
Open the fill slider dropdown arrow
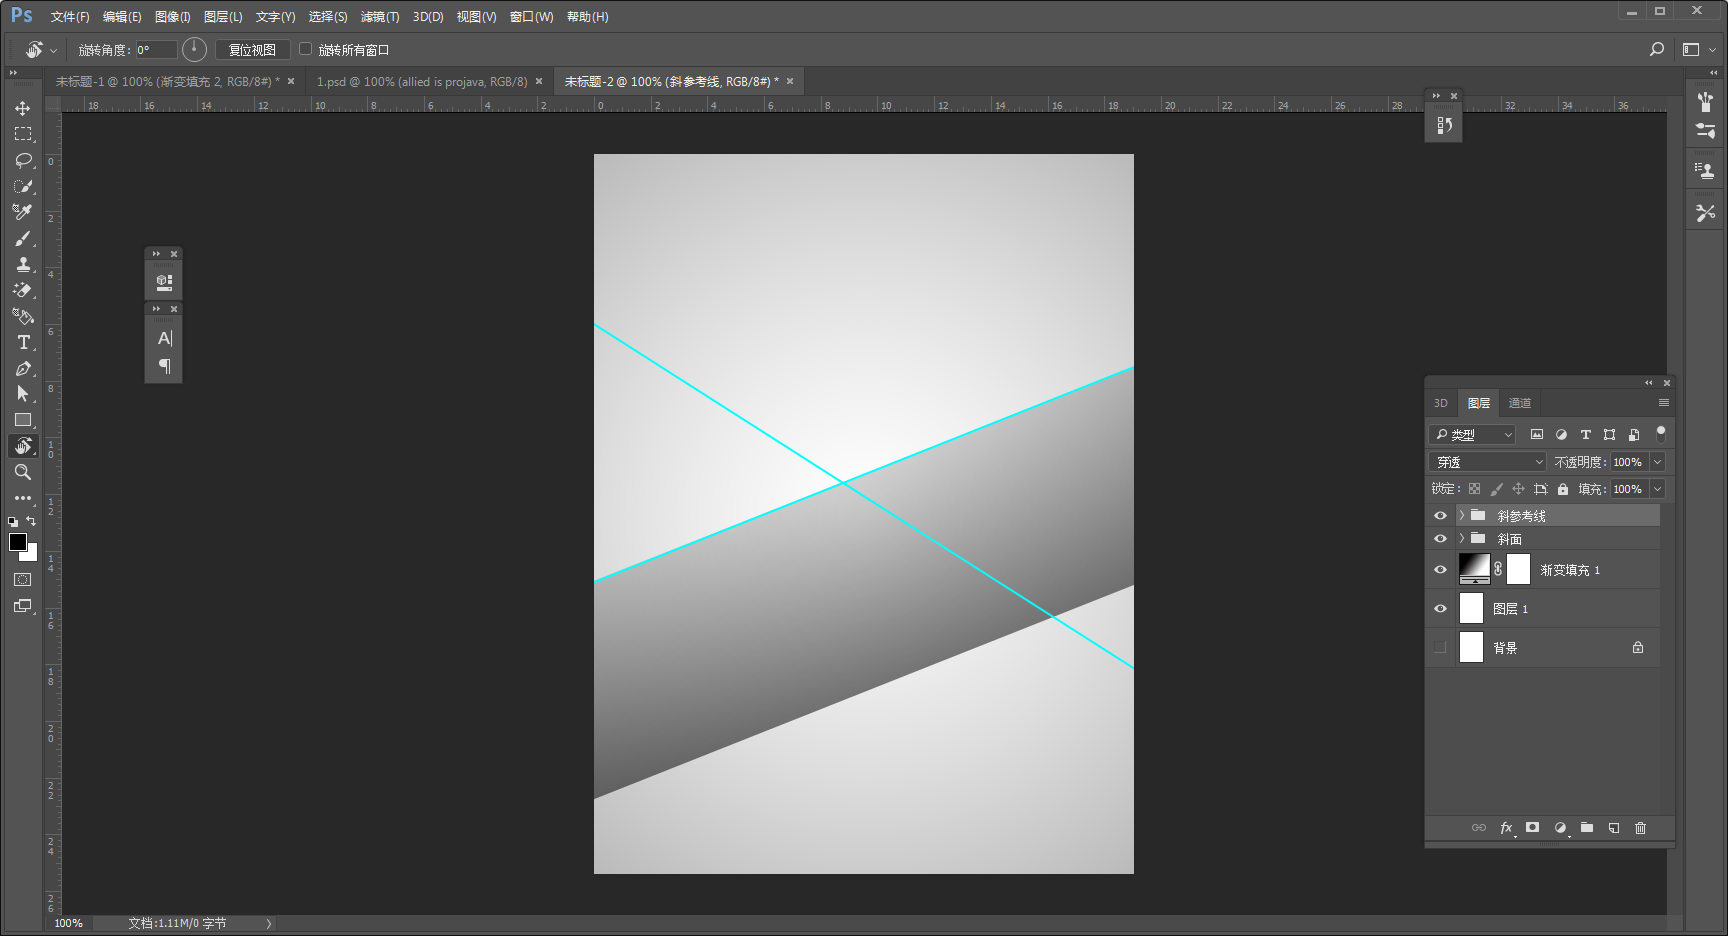click(1657, 489)
